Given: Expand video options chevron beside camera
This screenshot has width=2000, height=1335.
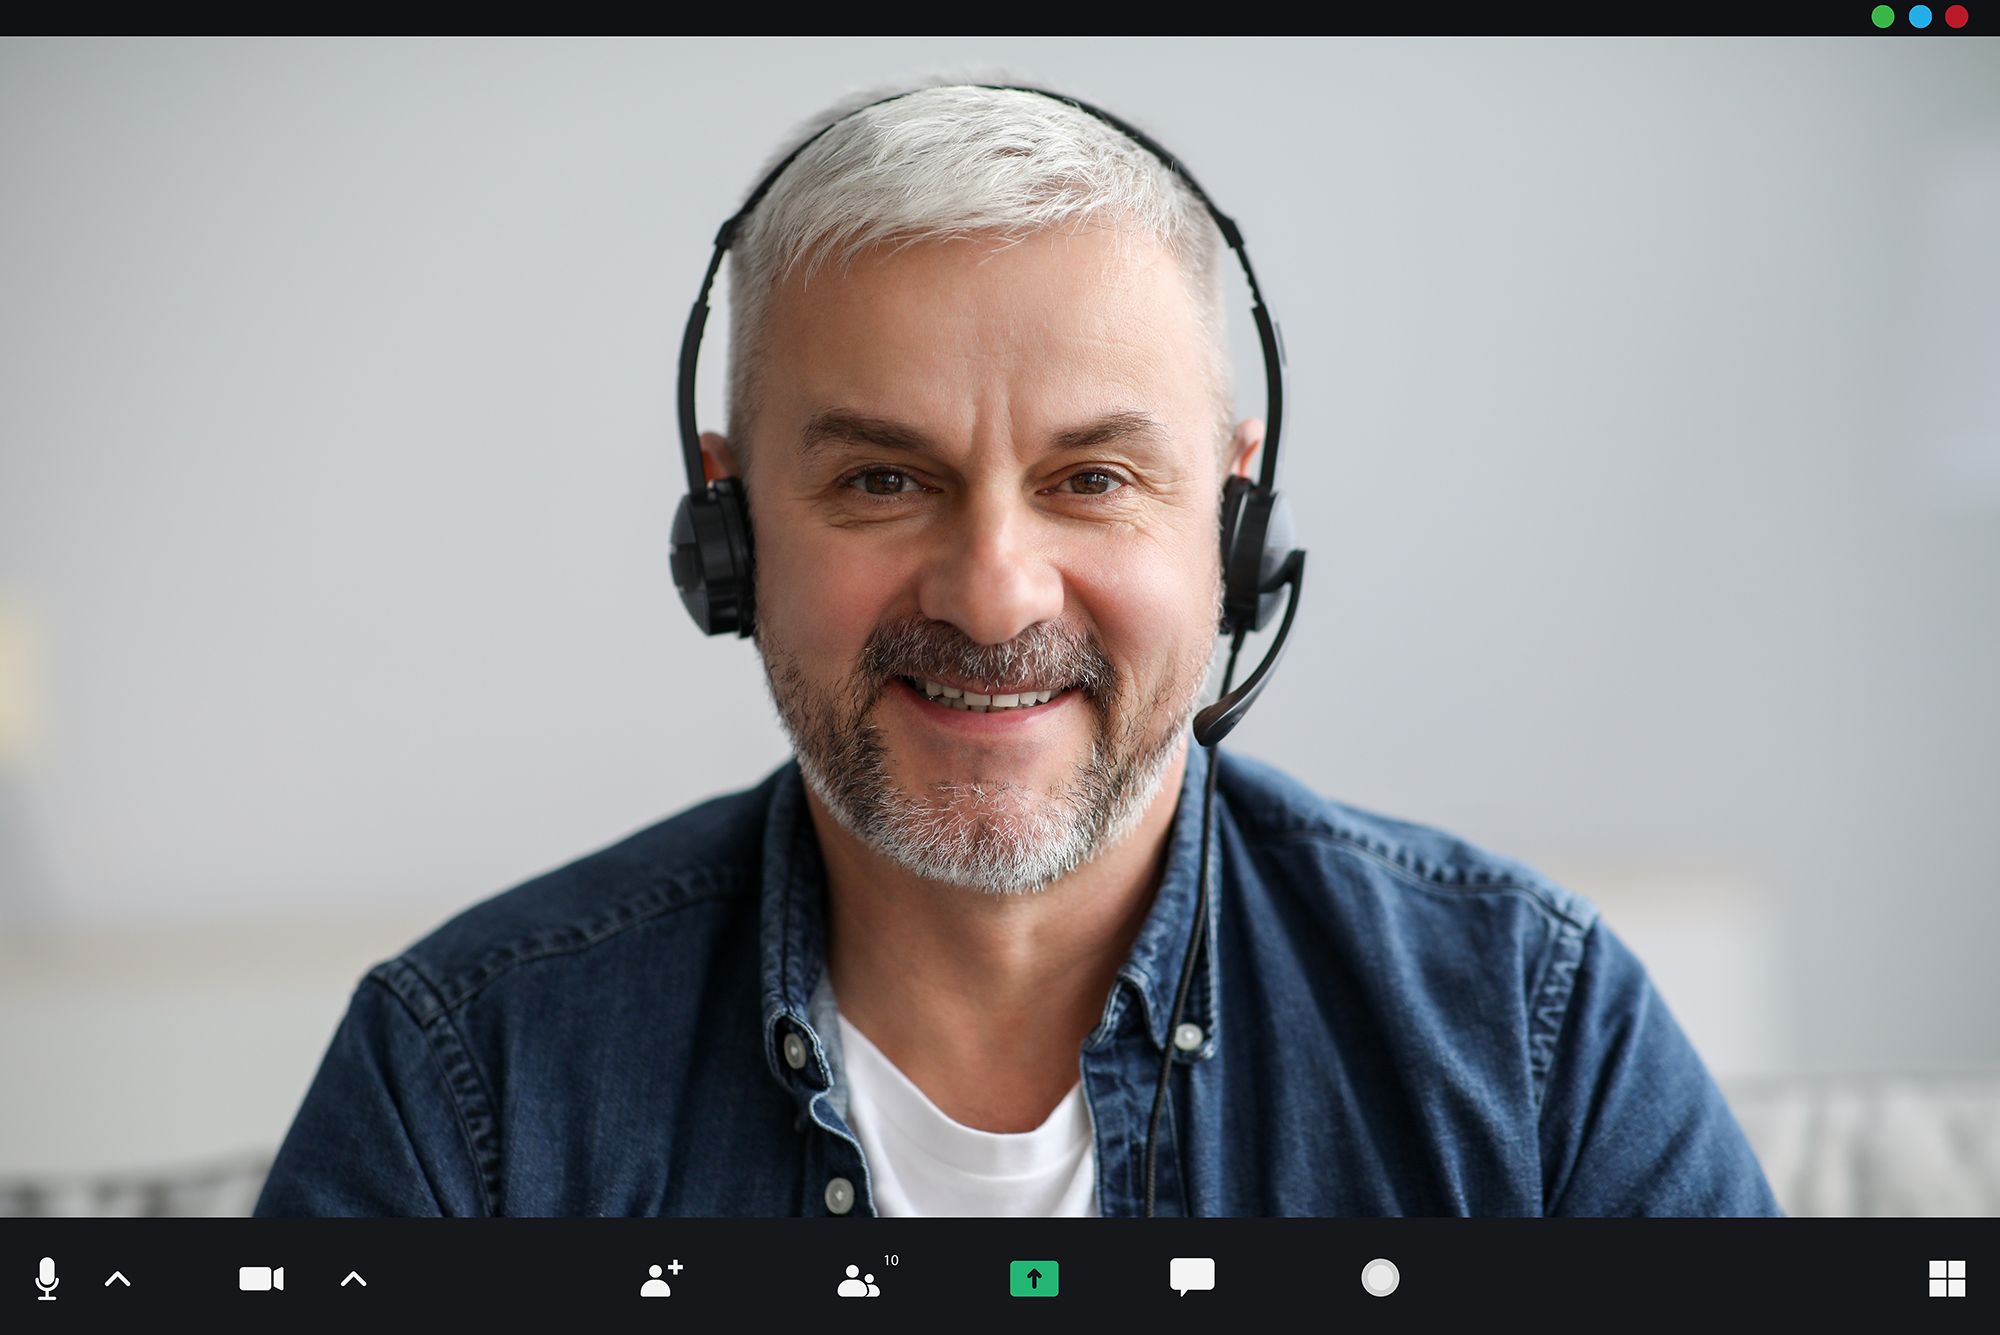Looking at the screenshot, I should [354, 1279].
